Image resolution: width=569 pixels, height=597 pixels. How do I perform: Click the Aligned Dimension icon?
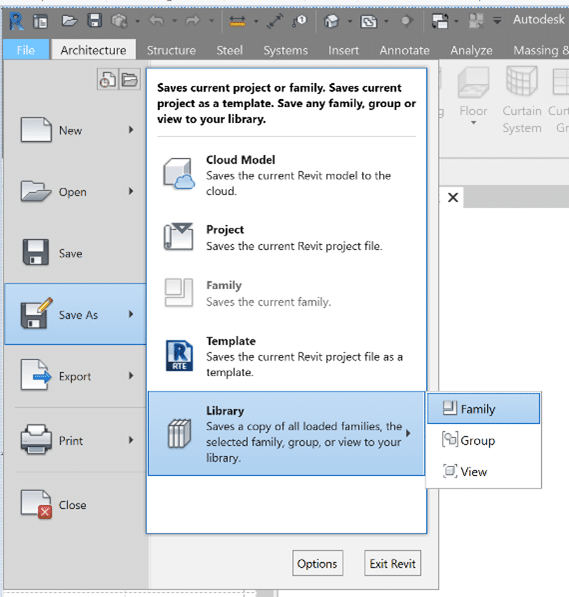tap(275, 21)
